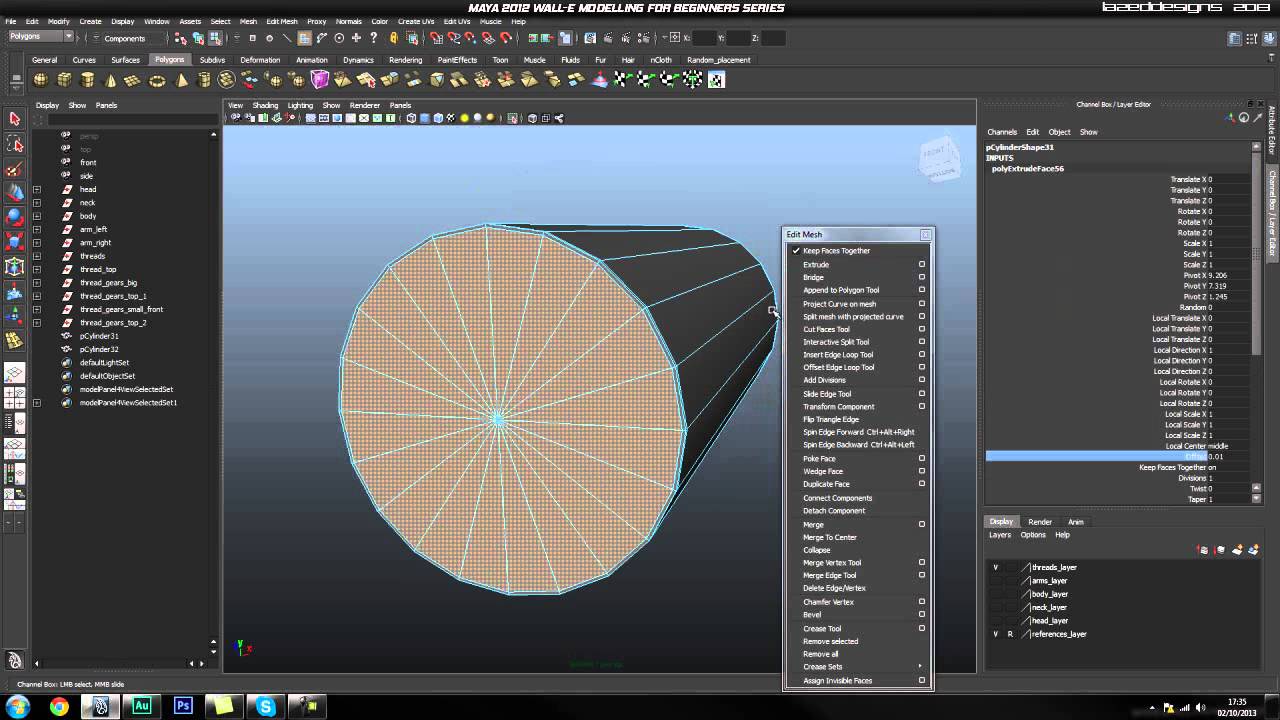Toggle visibility of threads_layer
The height and width of the screenshot is (720, 1280).
[x=995, y=567]
